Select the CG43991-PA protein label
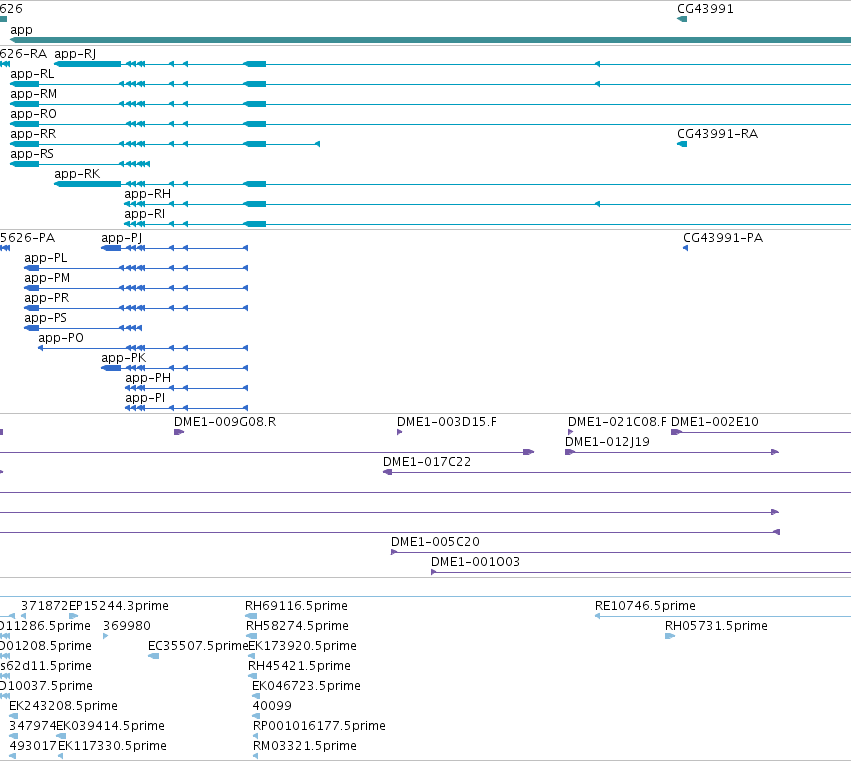Image resolution: width=851 pixels, height=761 pixels. tap(723, 238)
